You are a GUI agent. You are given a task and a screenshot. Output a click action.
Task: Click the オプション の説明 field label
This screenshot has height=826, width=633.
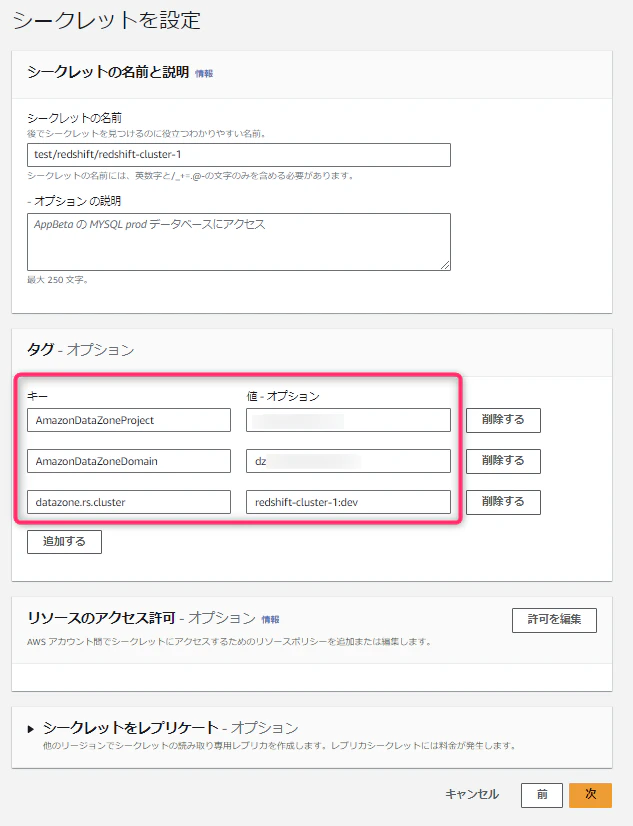tap(74, 201)
